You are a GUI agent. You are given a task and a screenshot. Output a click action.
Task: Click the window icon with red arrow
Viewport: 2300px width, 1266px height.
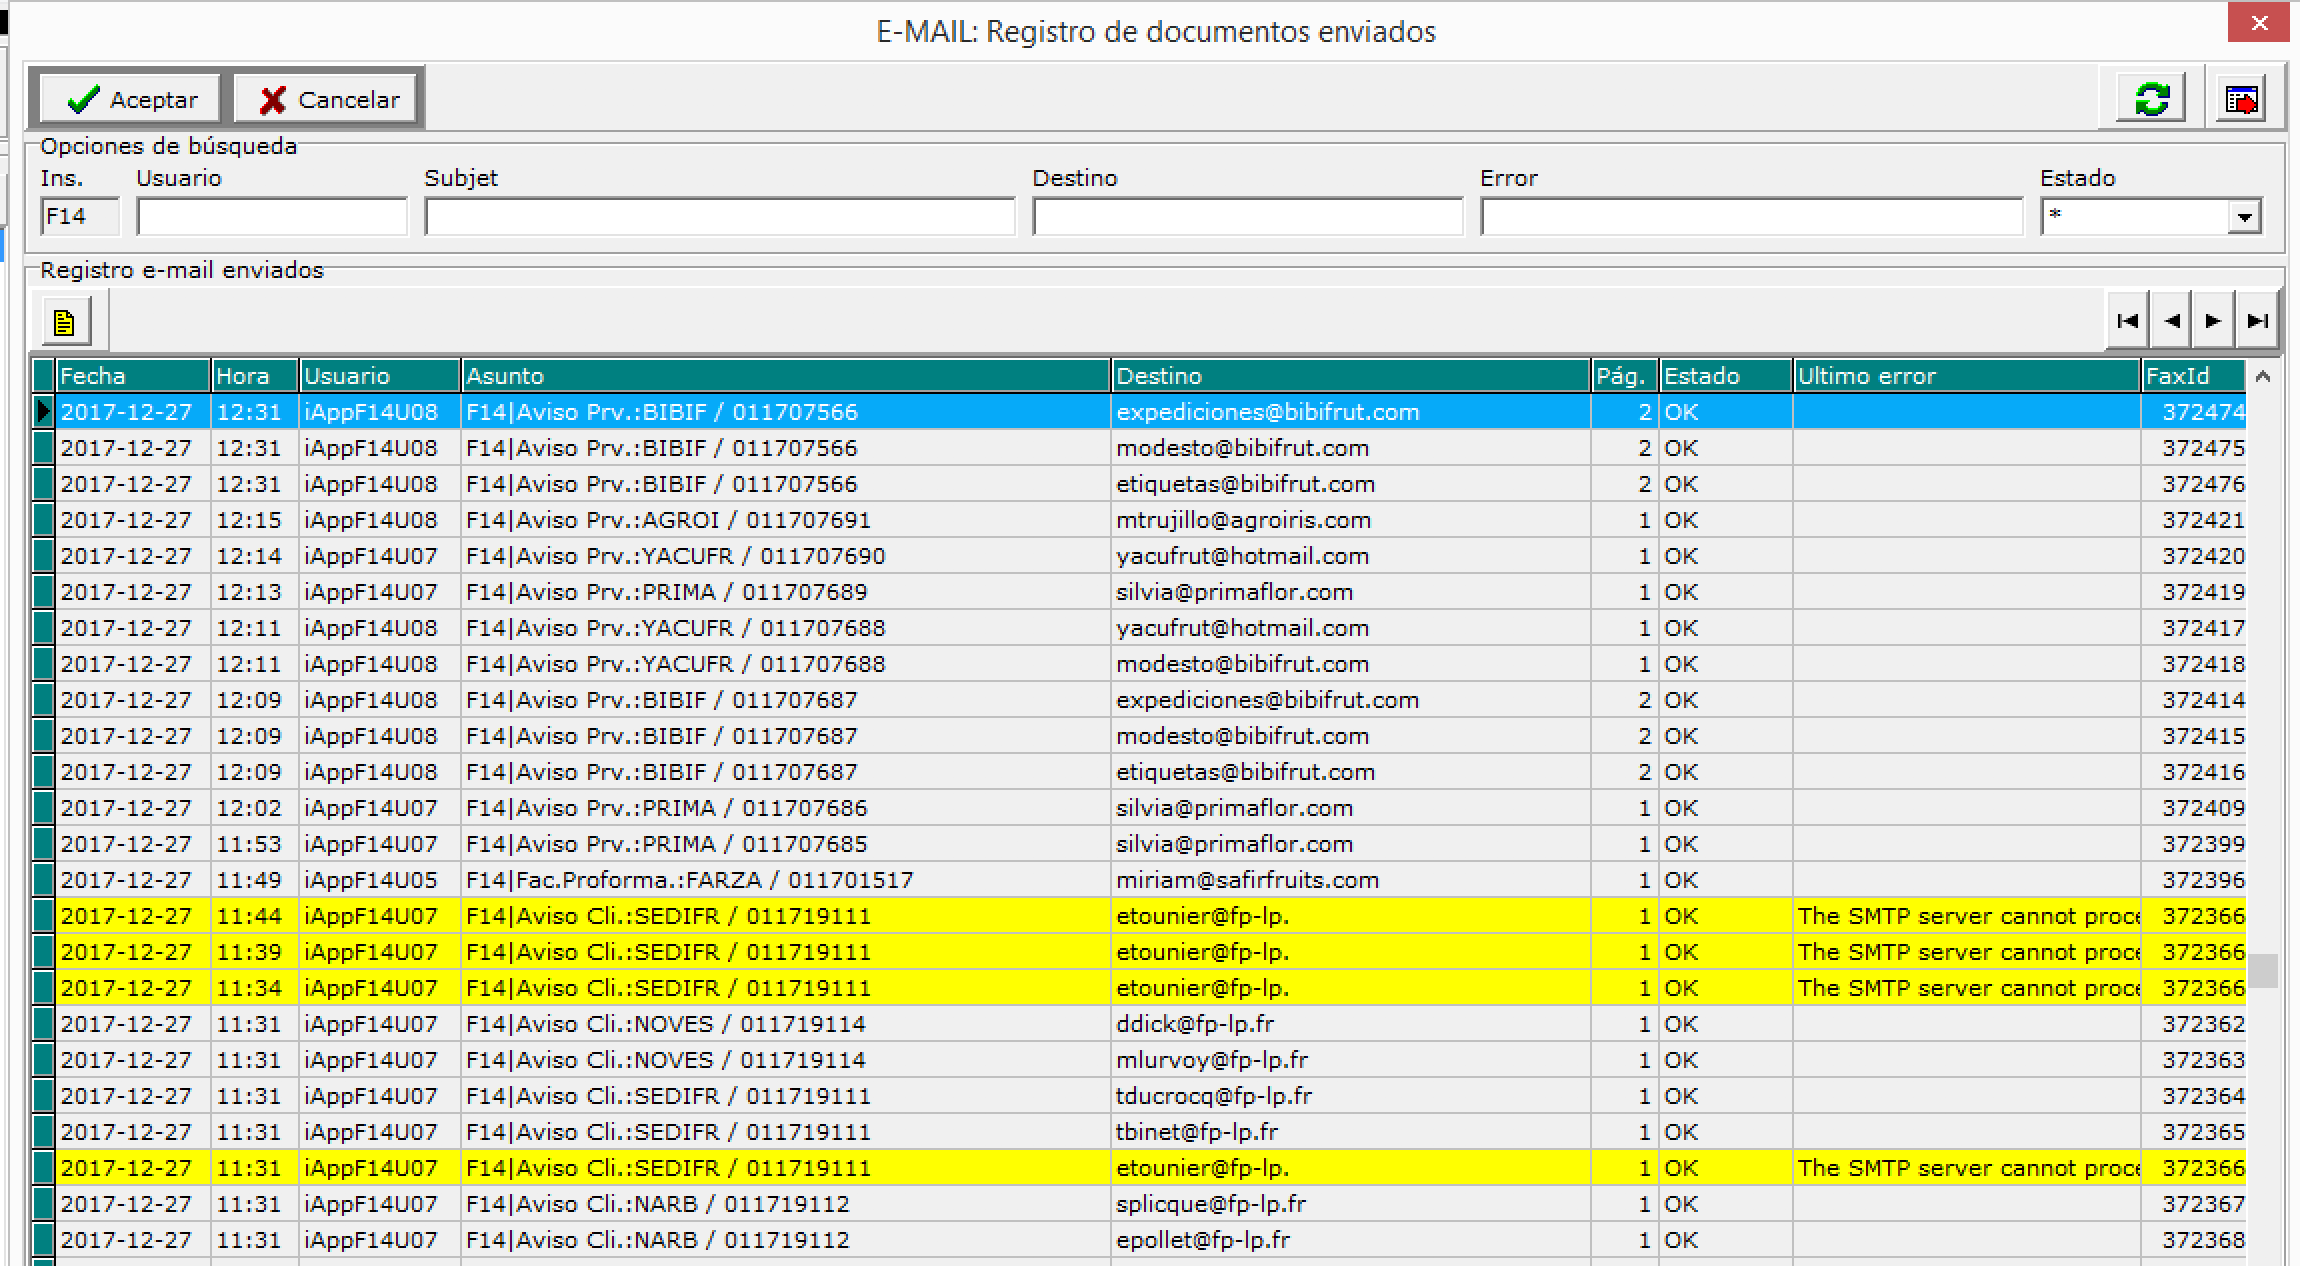(x=2241, y=99)
